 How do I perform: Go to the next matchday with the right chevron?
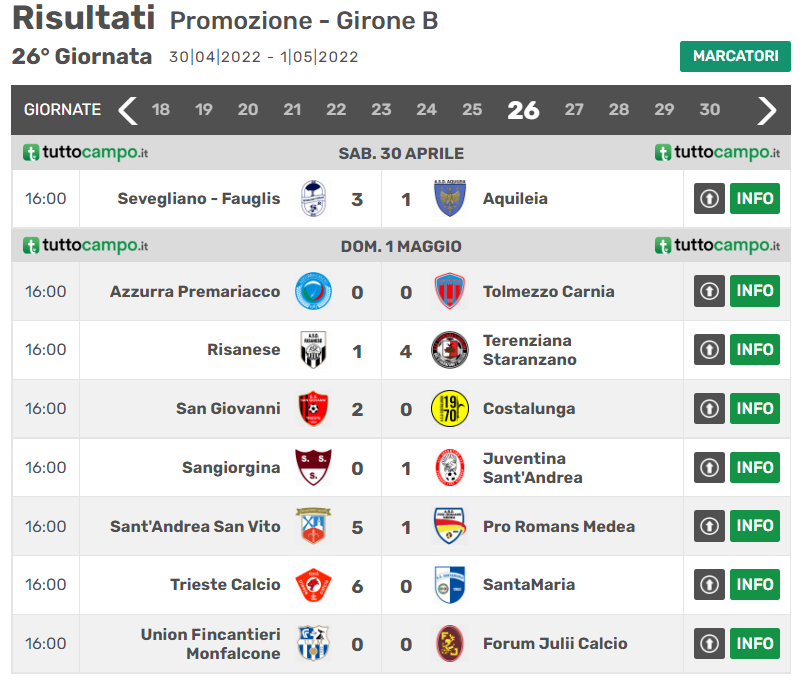(x=766, y=110)
